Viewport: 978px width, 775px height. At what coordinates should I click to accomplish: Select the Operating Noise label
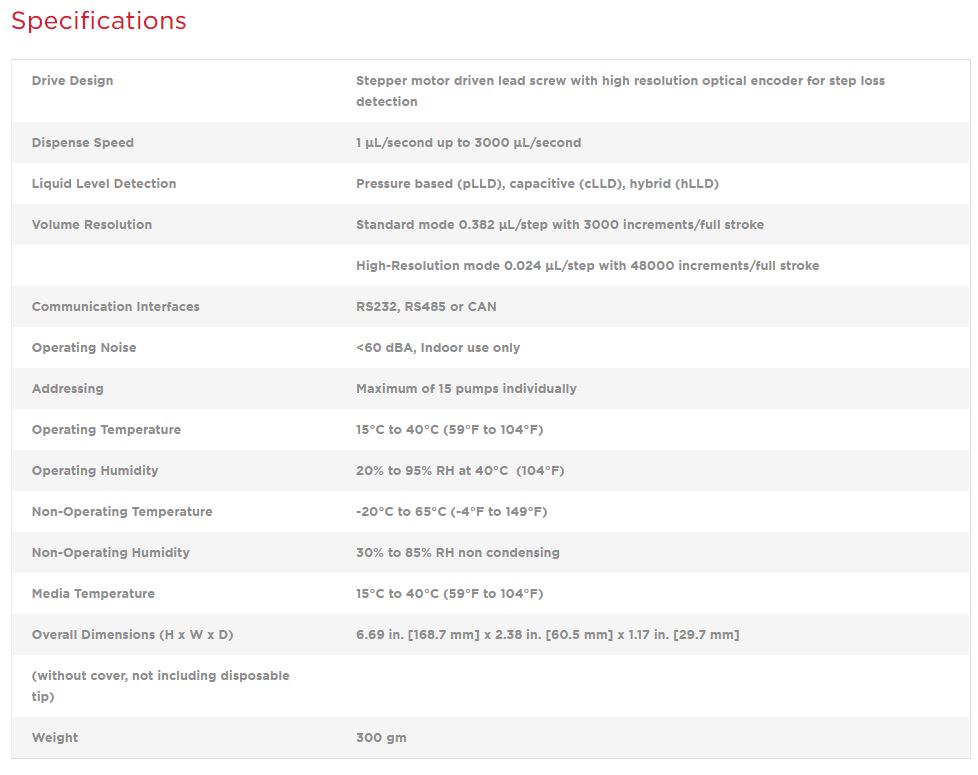tap(84, 348)
